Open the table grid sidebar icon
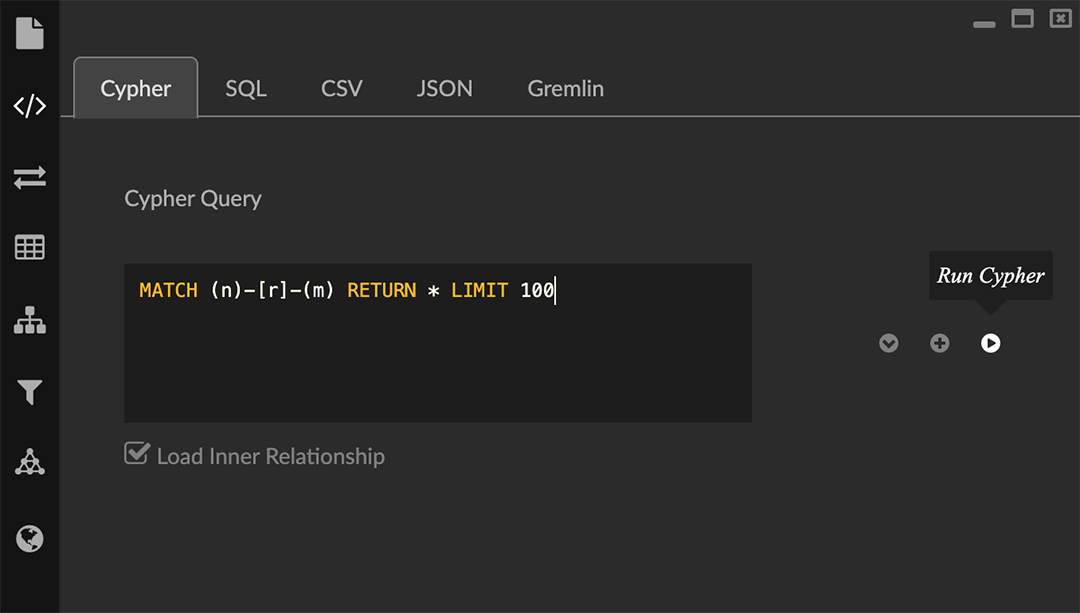Image resolution: width=1080 pixels, height=613 pixels. point(30,248)
